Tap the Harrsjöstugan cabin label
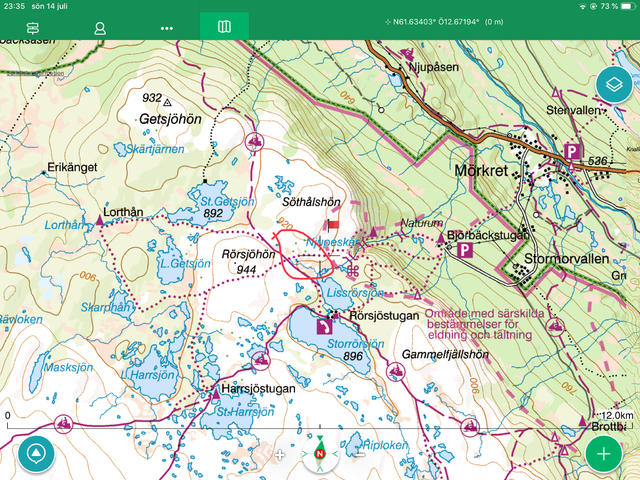This screenshot has width=640, height=480. [254, 387]
